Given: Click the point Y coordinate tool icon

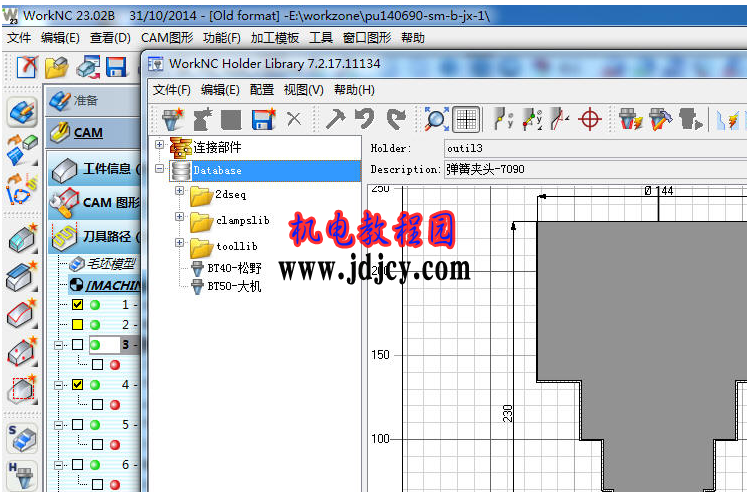Looking at the screenshot, I should [503, 119].
